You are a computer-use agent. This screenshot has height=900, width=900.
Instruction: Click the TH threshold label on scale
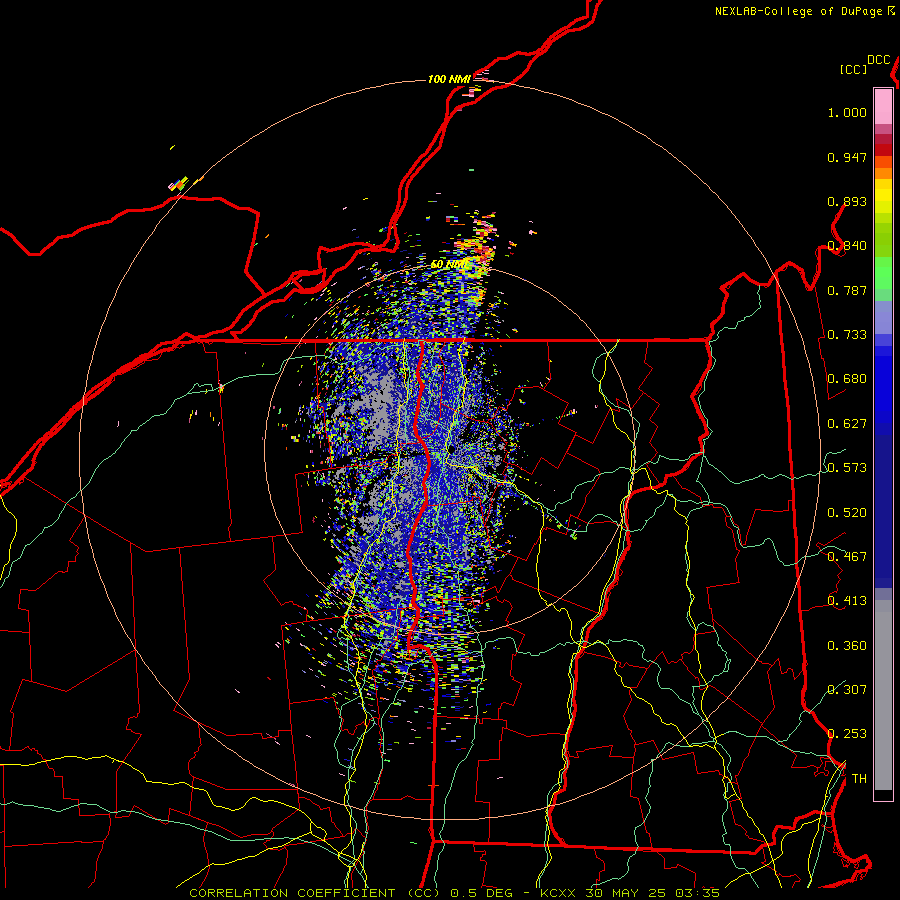[859, 779]
